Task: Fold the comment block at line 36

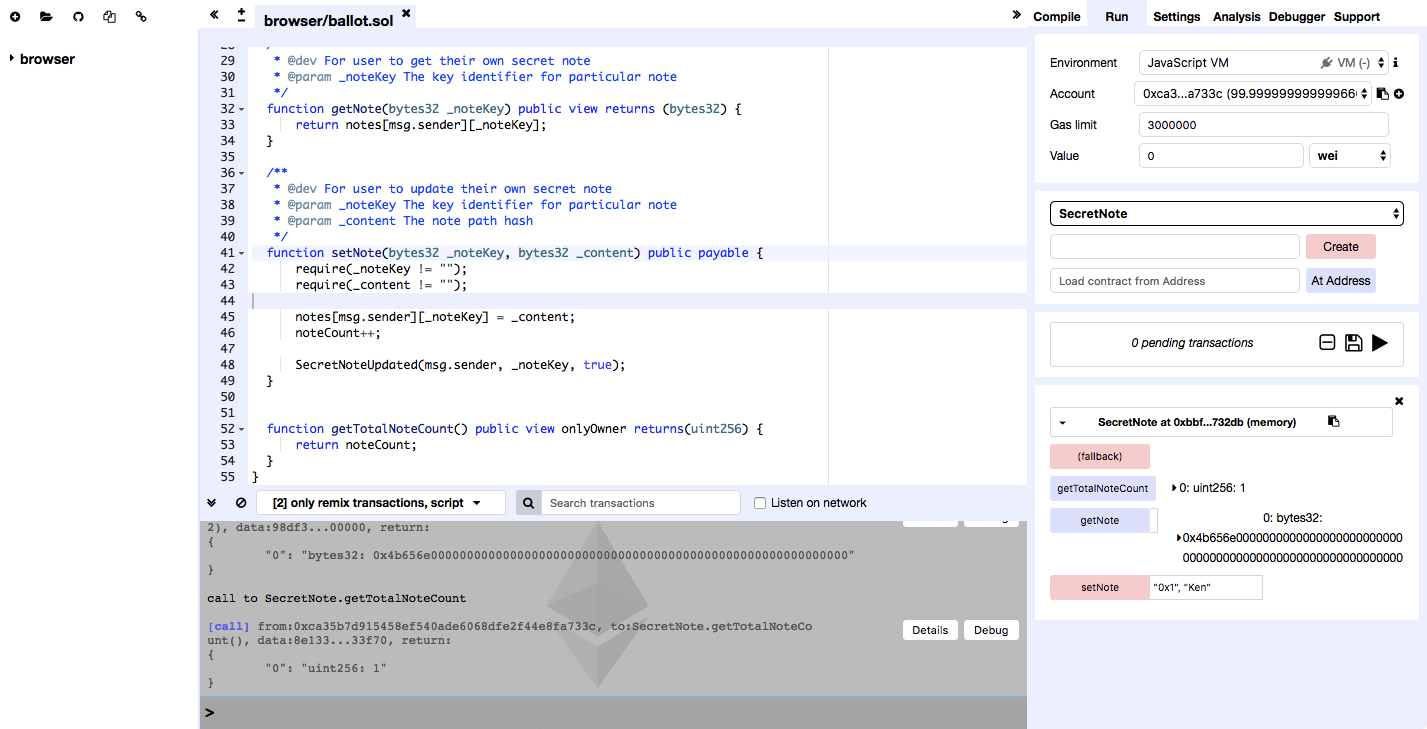Action: click(242, 173)
